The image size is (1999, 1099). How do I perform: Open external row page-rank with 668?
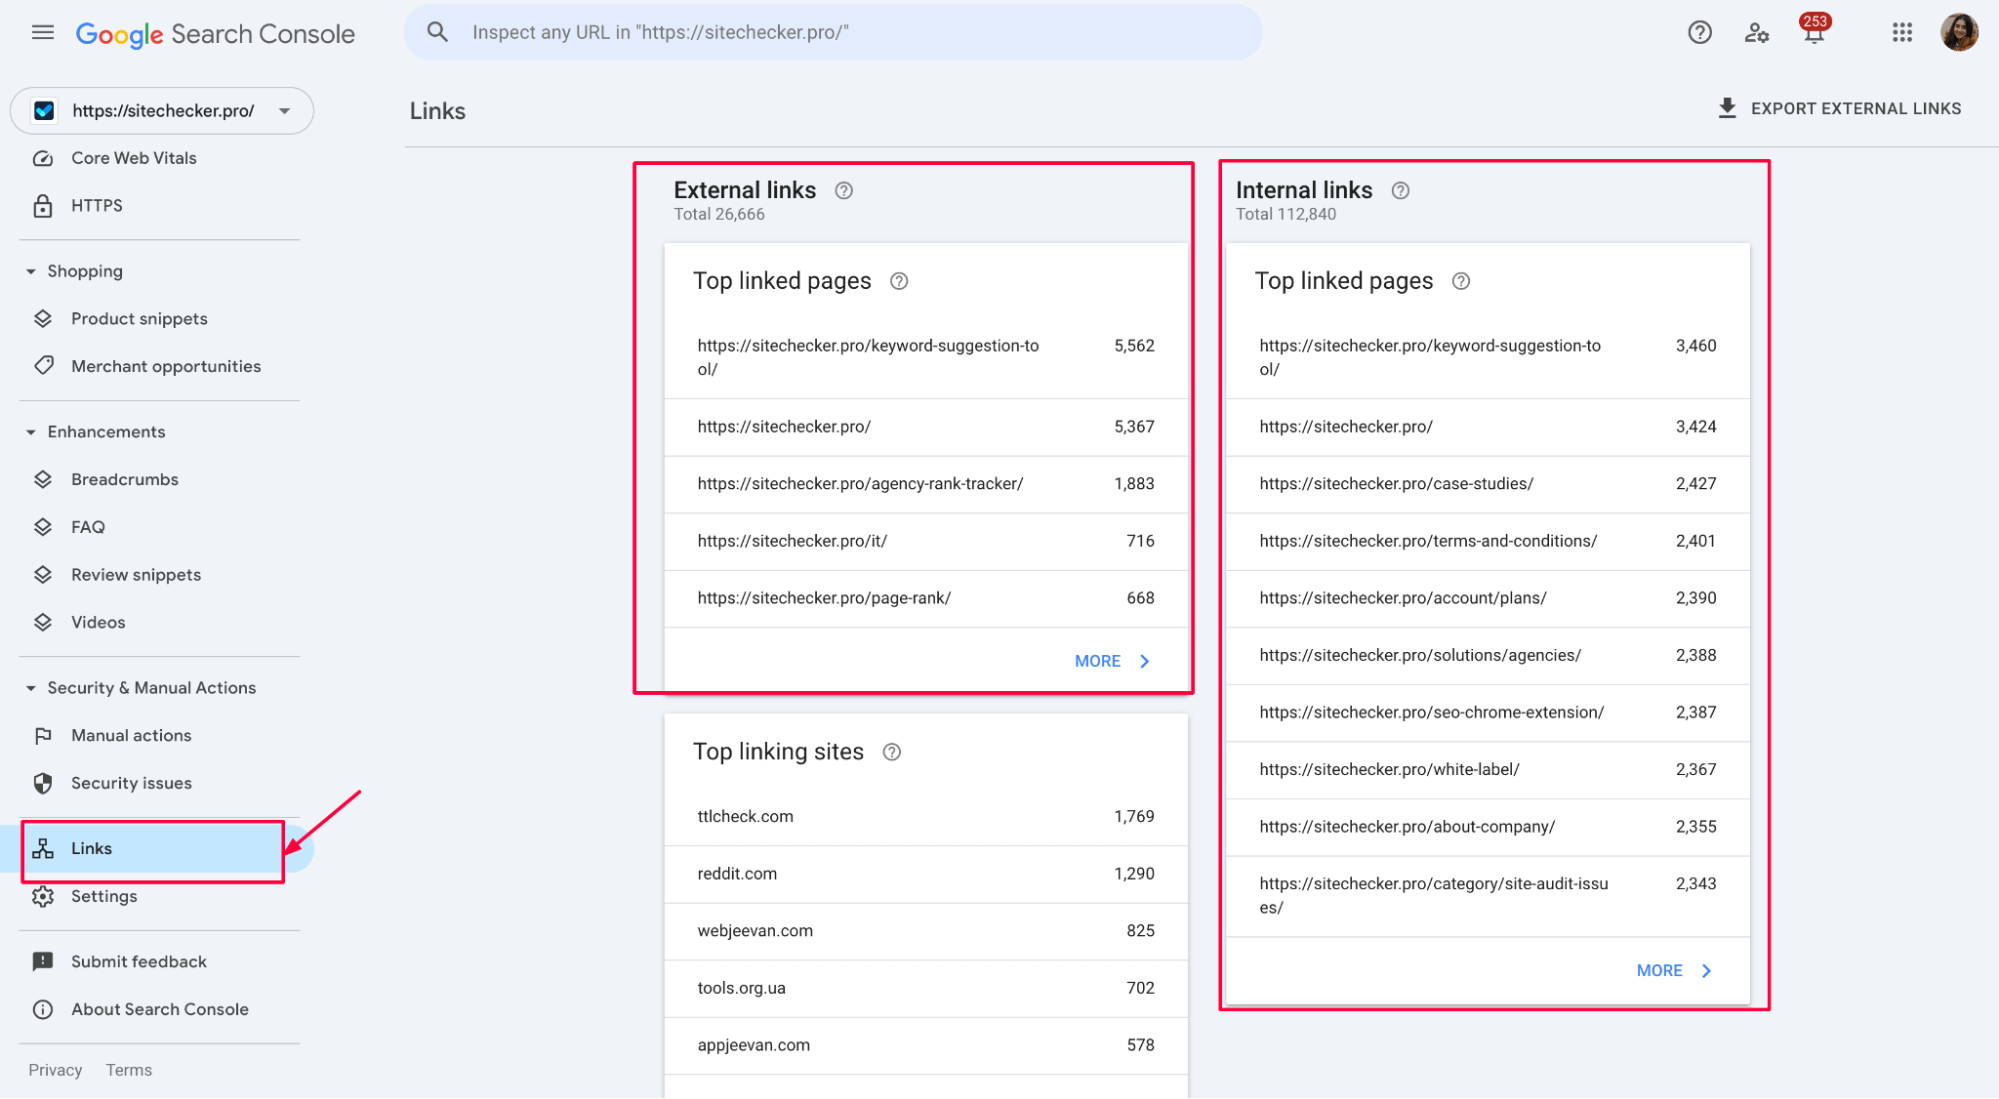926,598
